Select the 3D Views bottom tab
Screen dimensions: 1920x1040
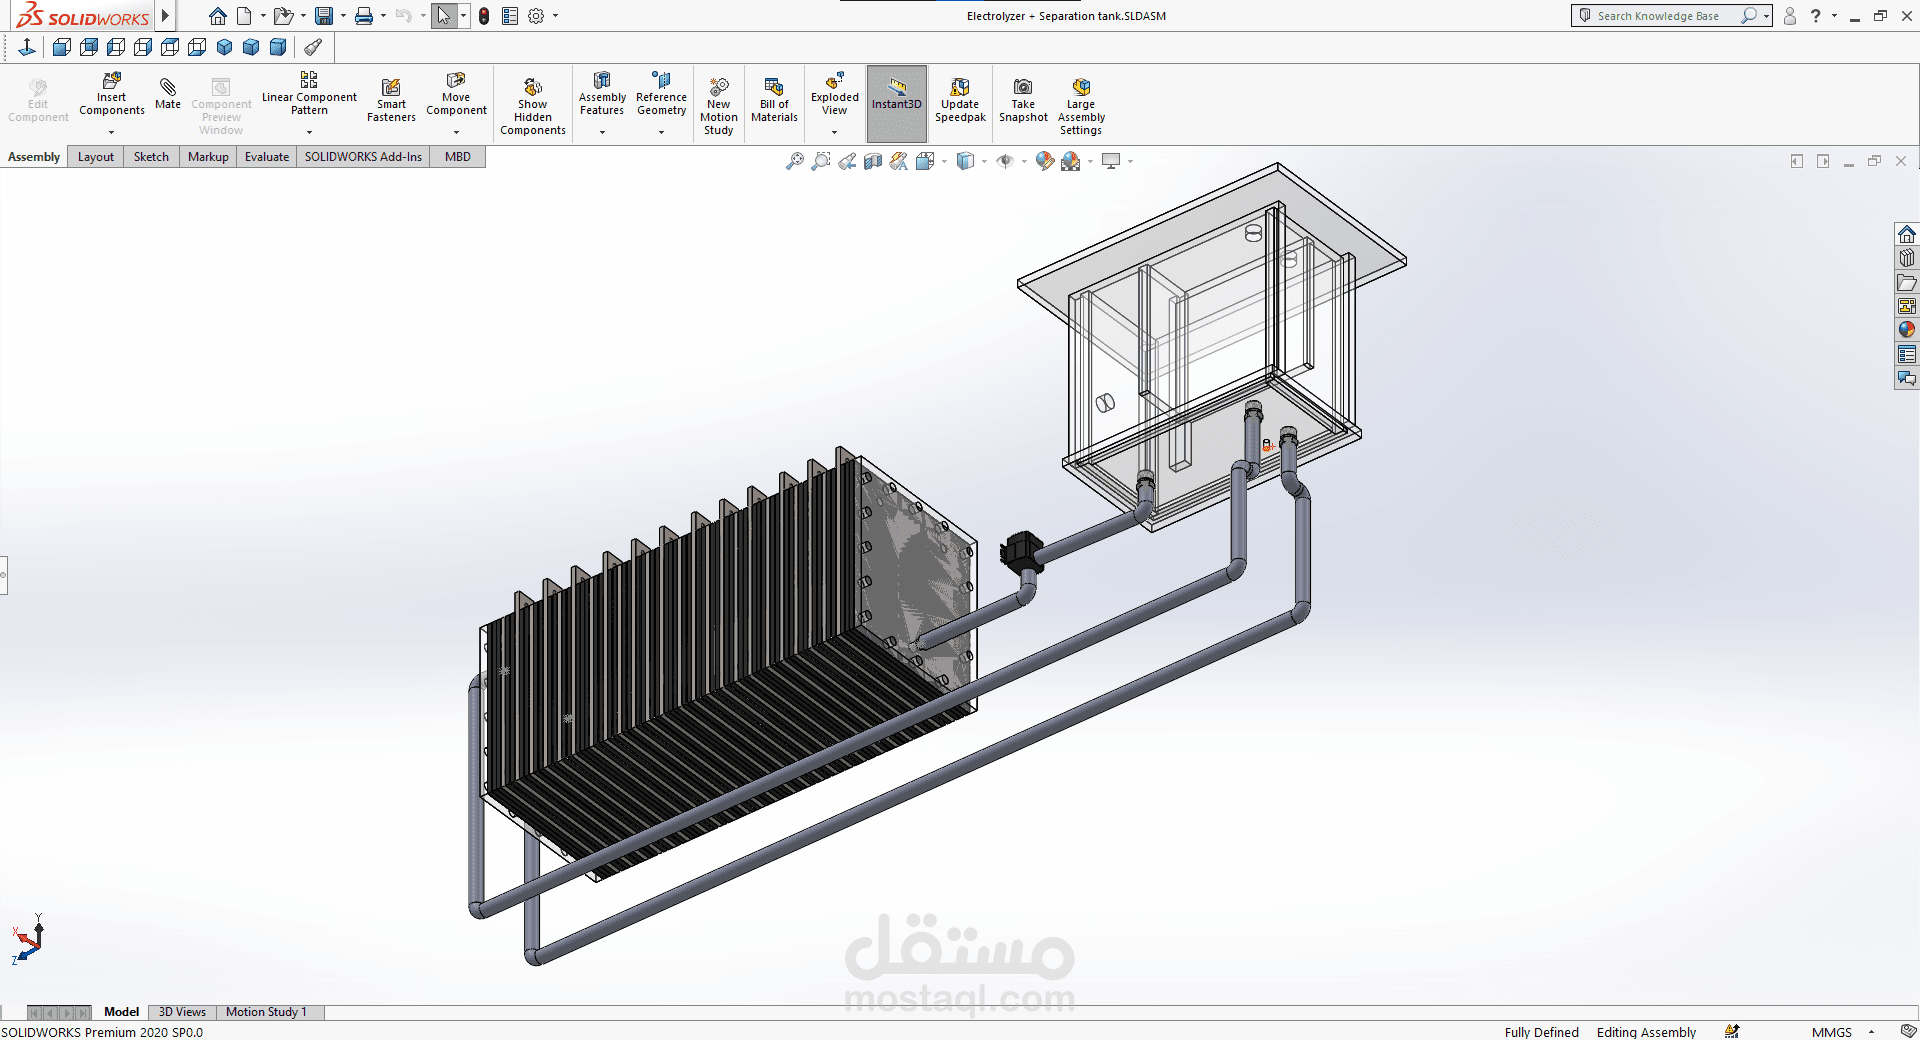pos(182,1012)
